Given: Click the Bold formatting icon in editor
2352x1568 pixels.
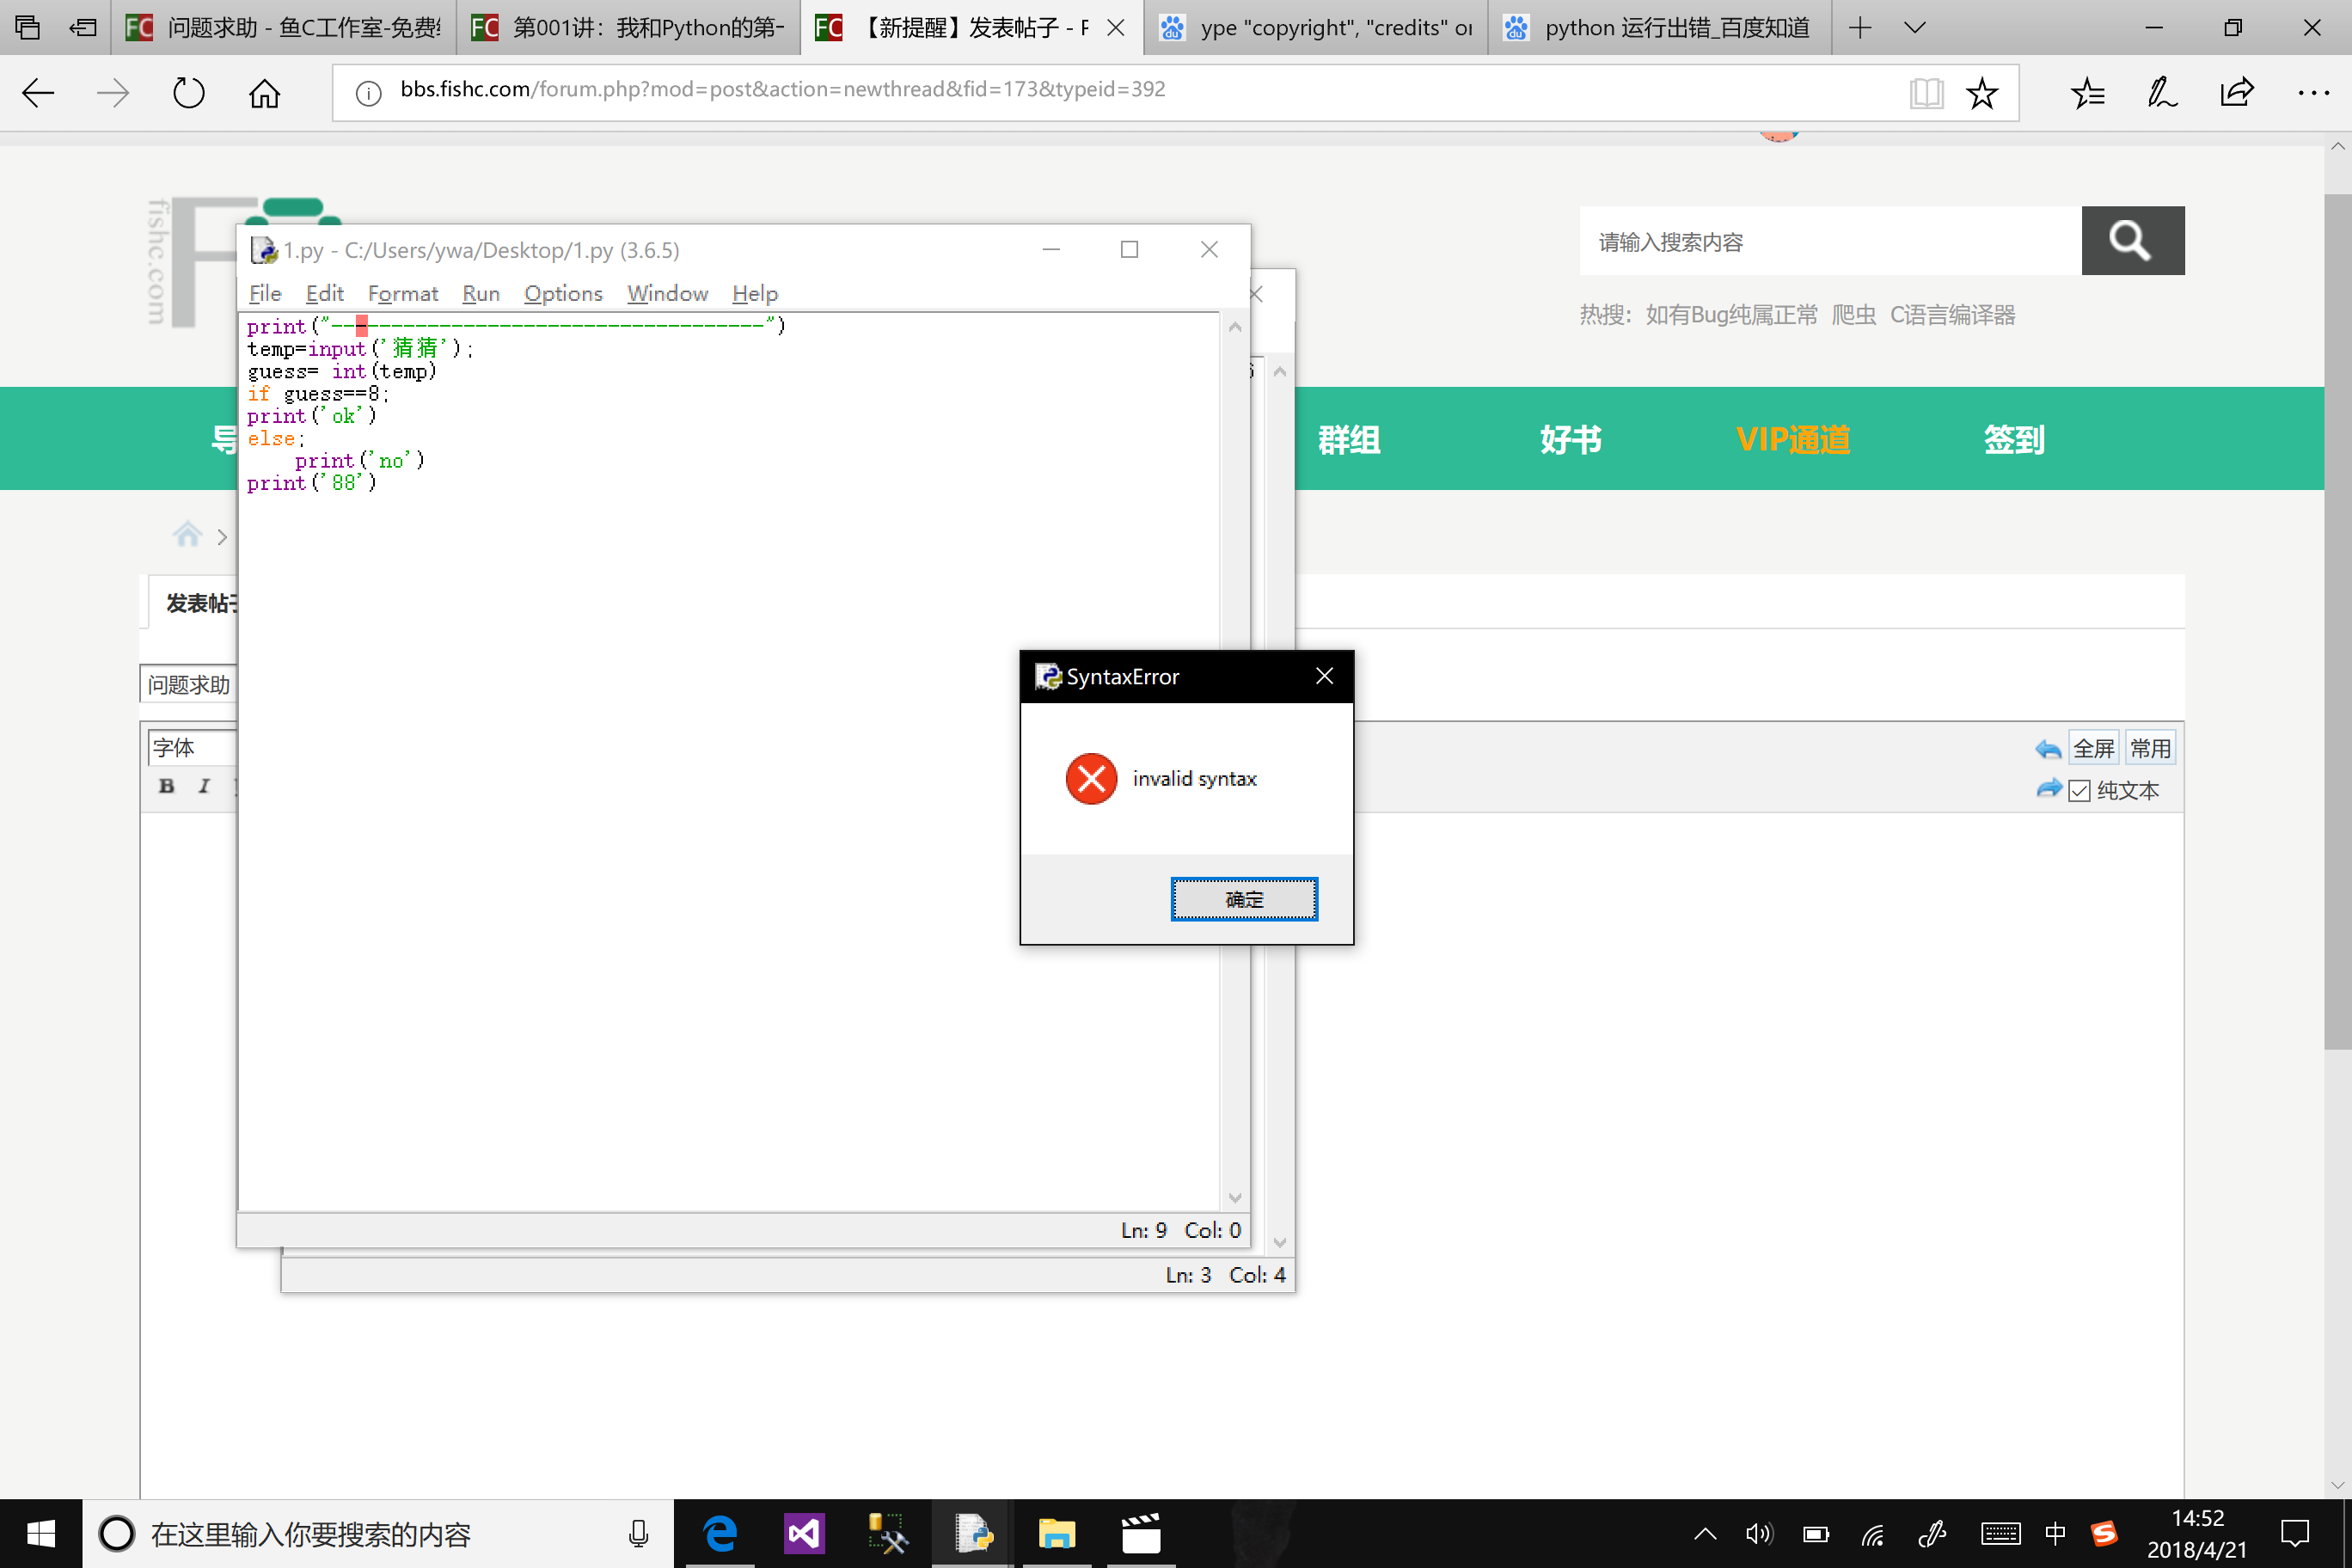Looking at the screenshot, I should coord(167,786).
